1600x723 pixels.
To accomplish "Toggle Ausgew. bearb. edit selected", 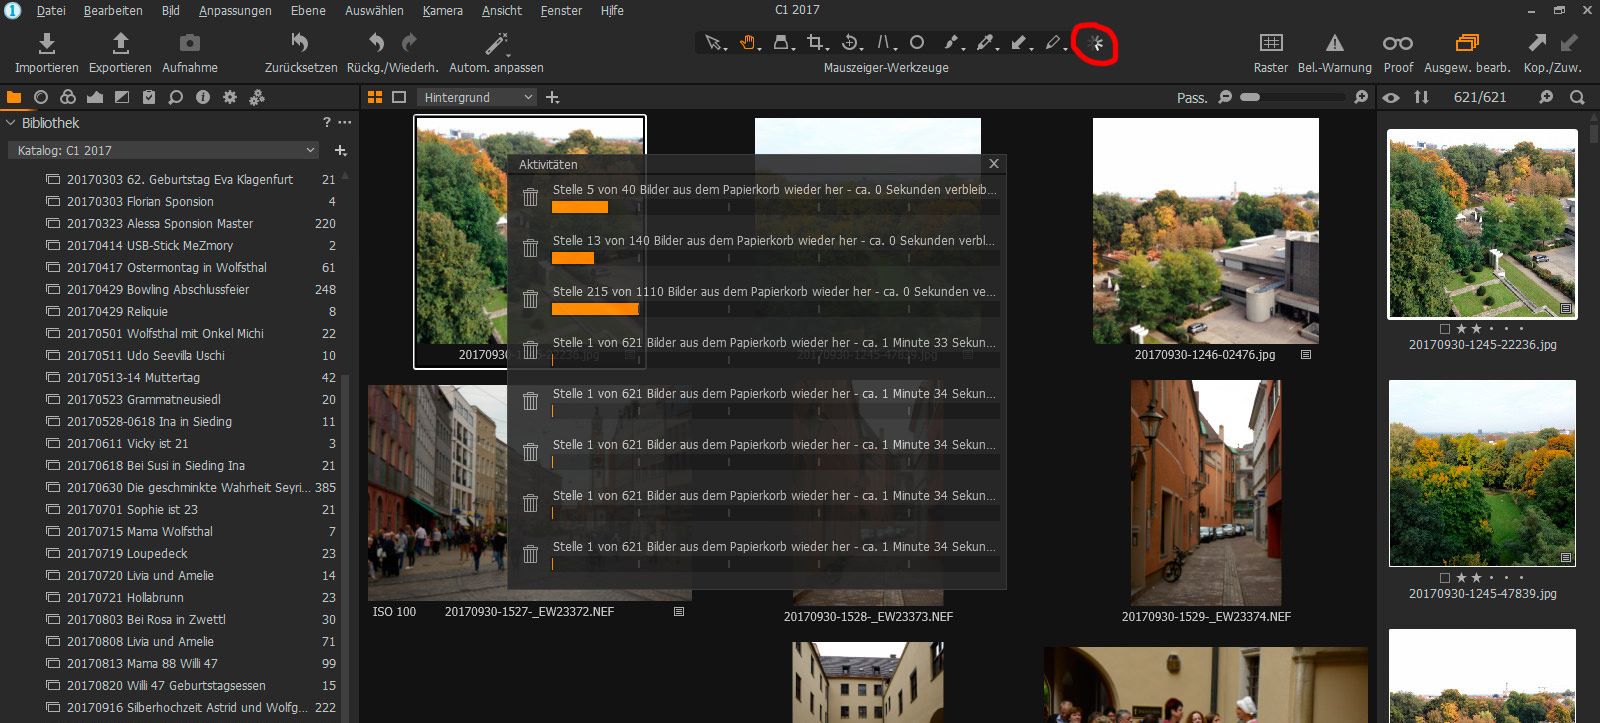I will click(x=1467, y=43).
